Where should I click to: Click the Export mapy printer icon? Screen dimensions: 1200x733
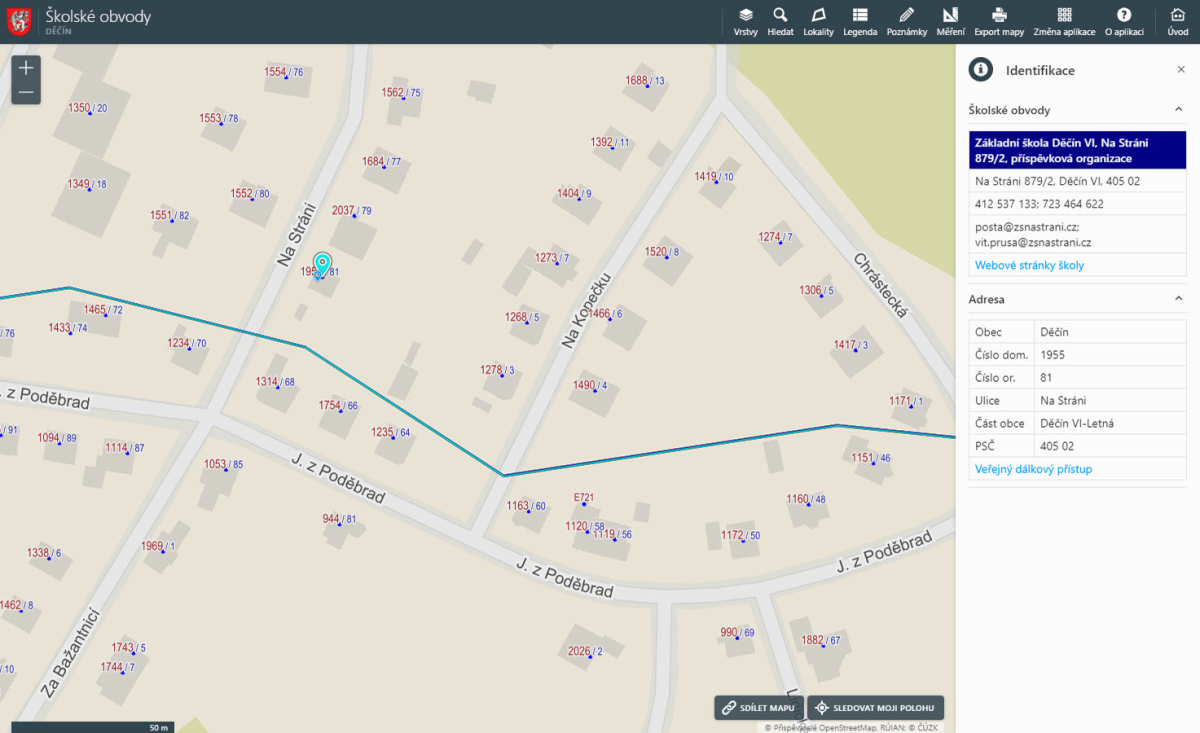(999, 21)
